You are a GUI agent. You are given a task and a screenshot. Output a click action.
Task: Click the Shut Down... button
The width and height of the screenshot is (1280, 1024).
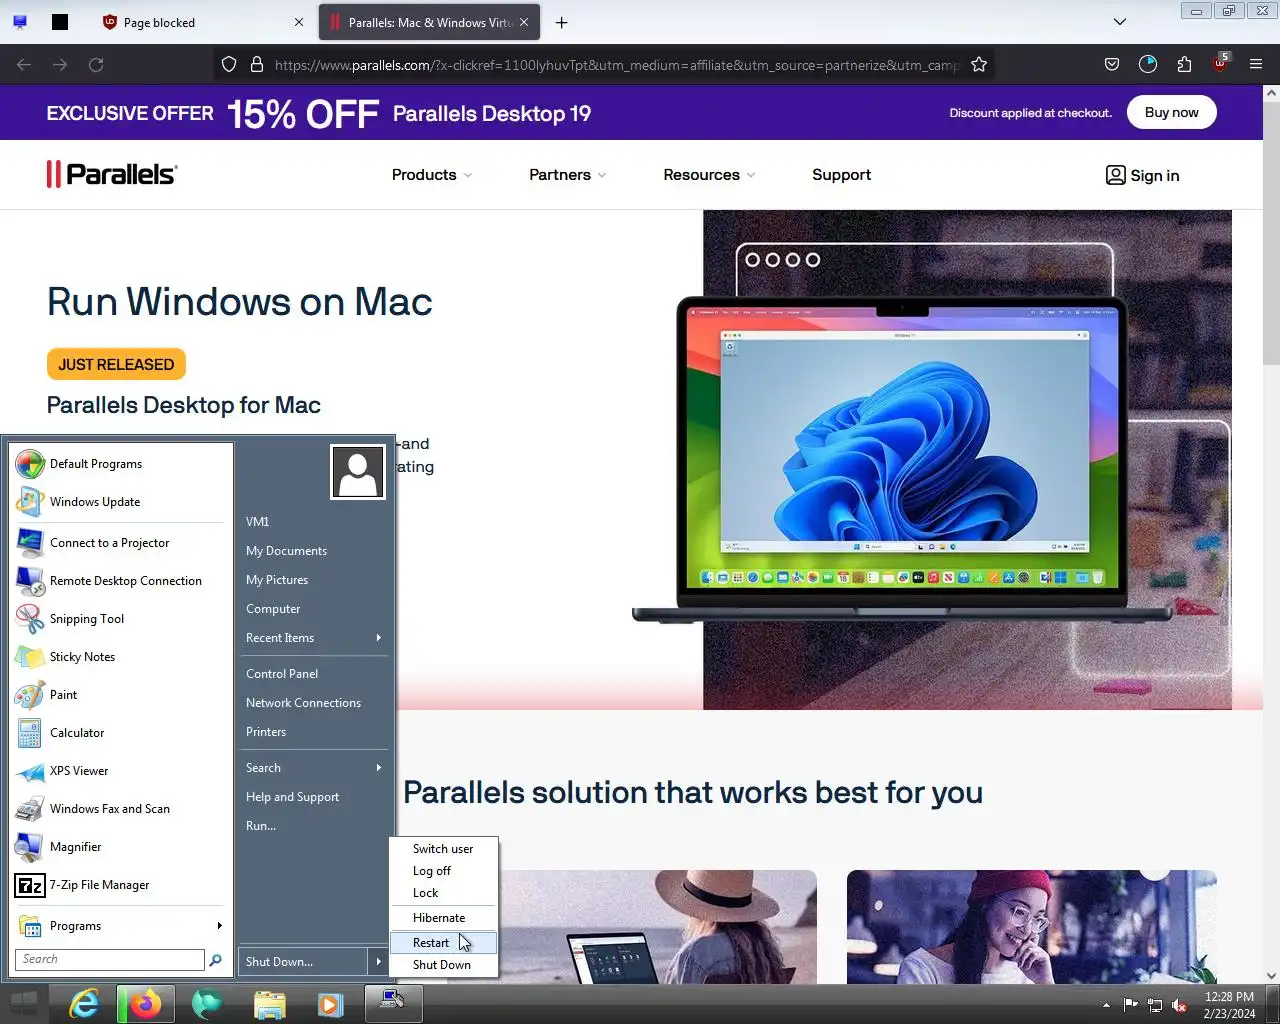[303, 962]
